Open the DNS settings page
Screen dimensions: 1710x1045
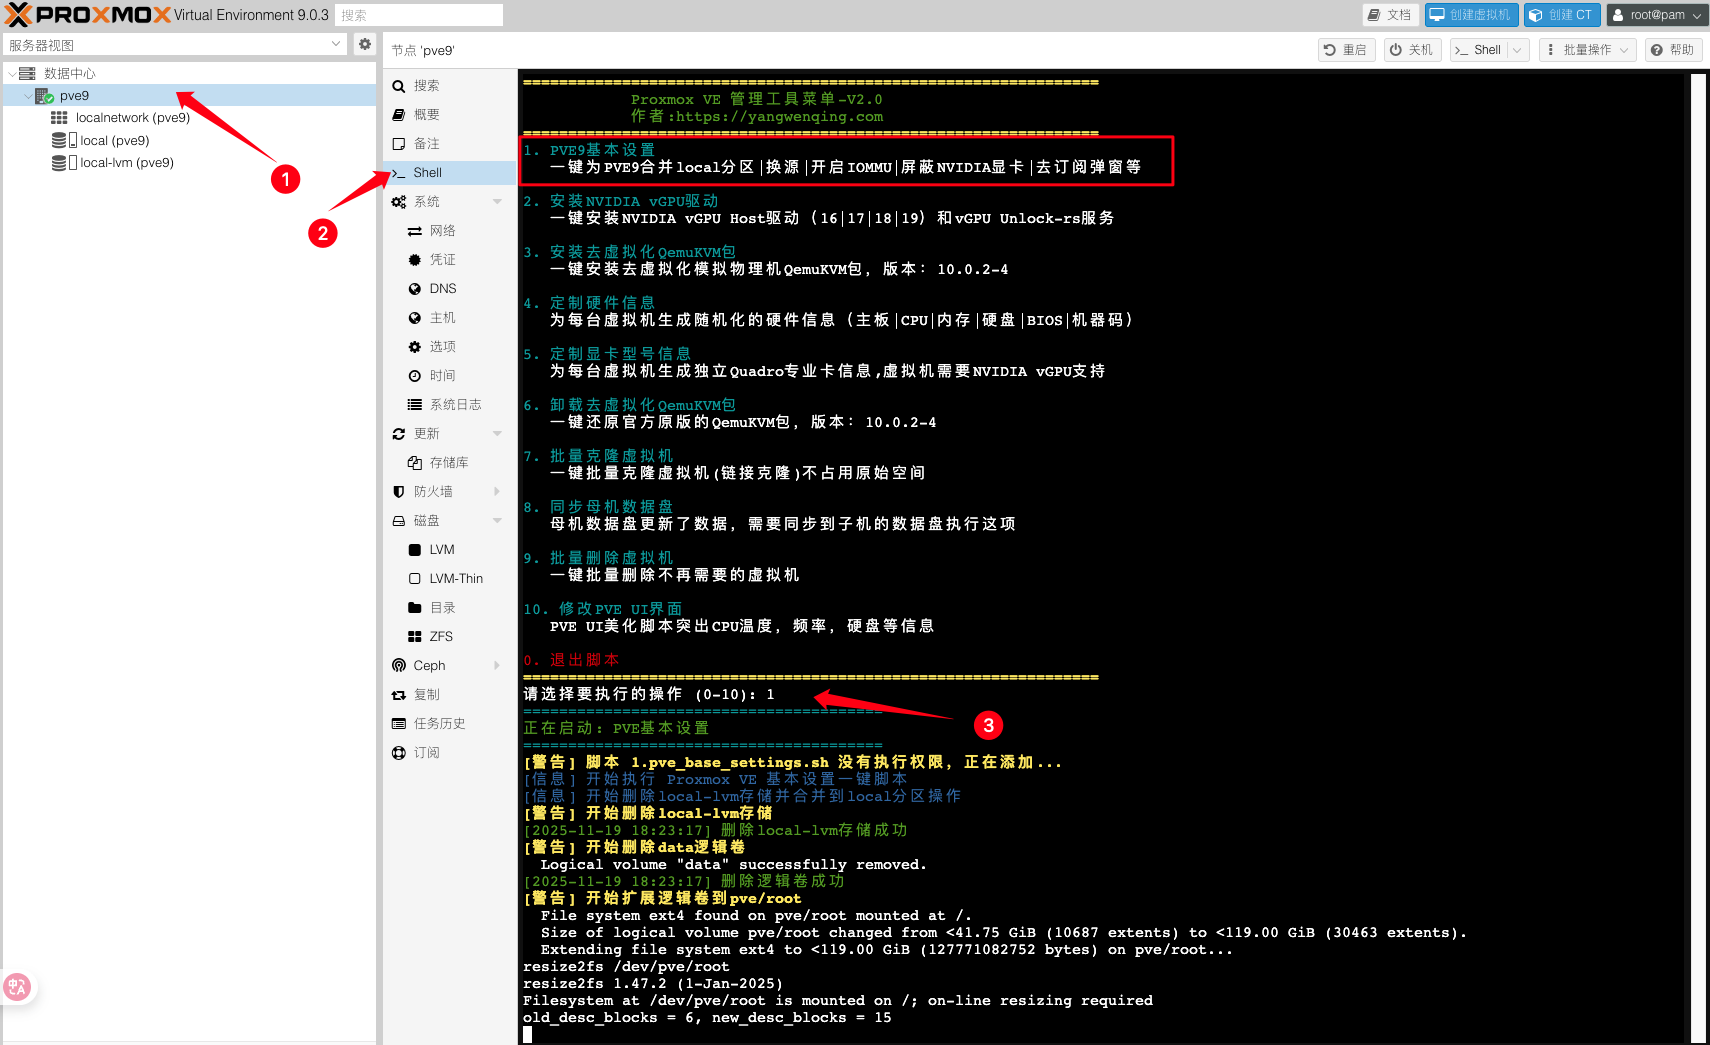pos(442,288)
